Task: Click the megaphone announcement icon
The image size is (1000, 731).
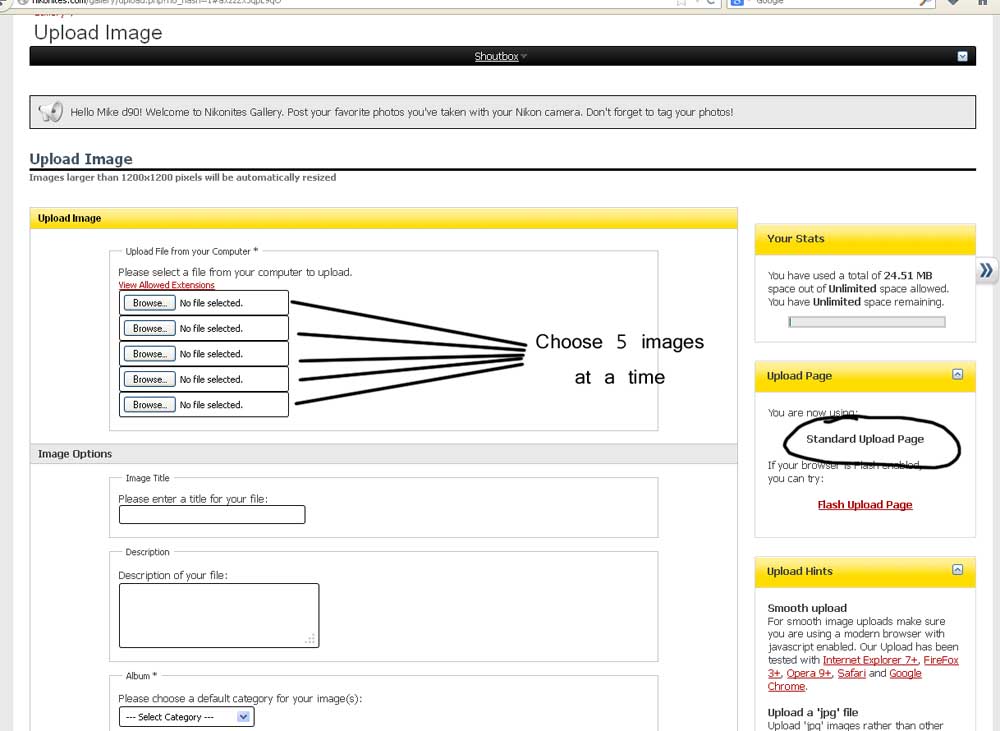Action: point(50,112)
